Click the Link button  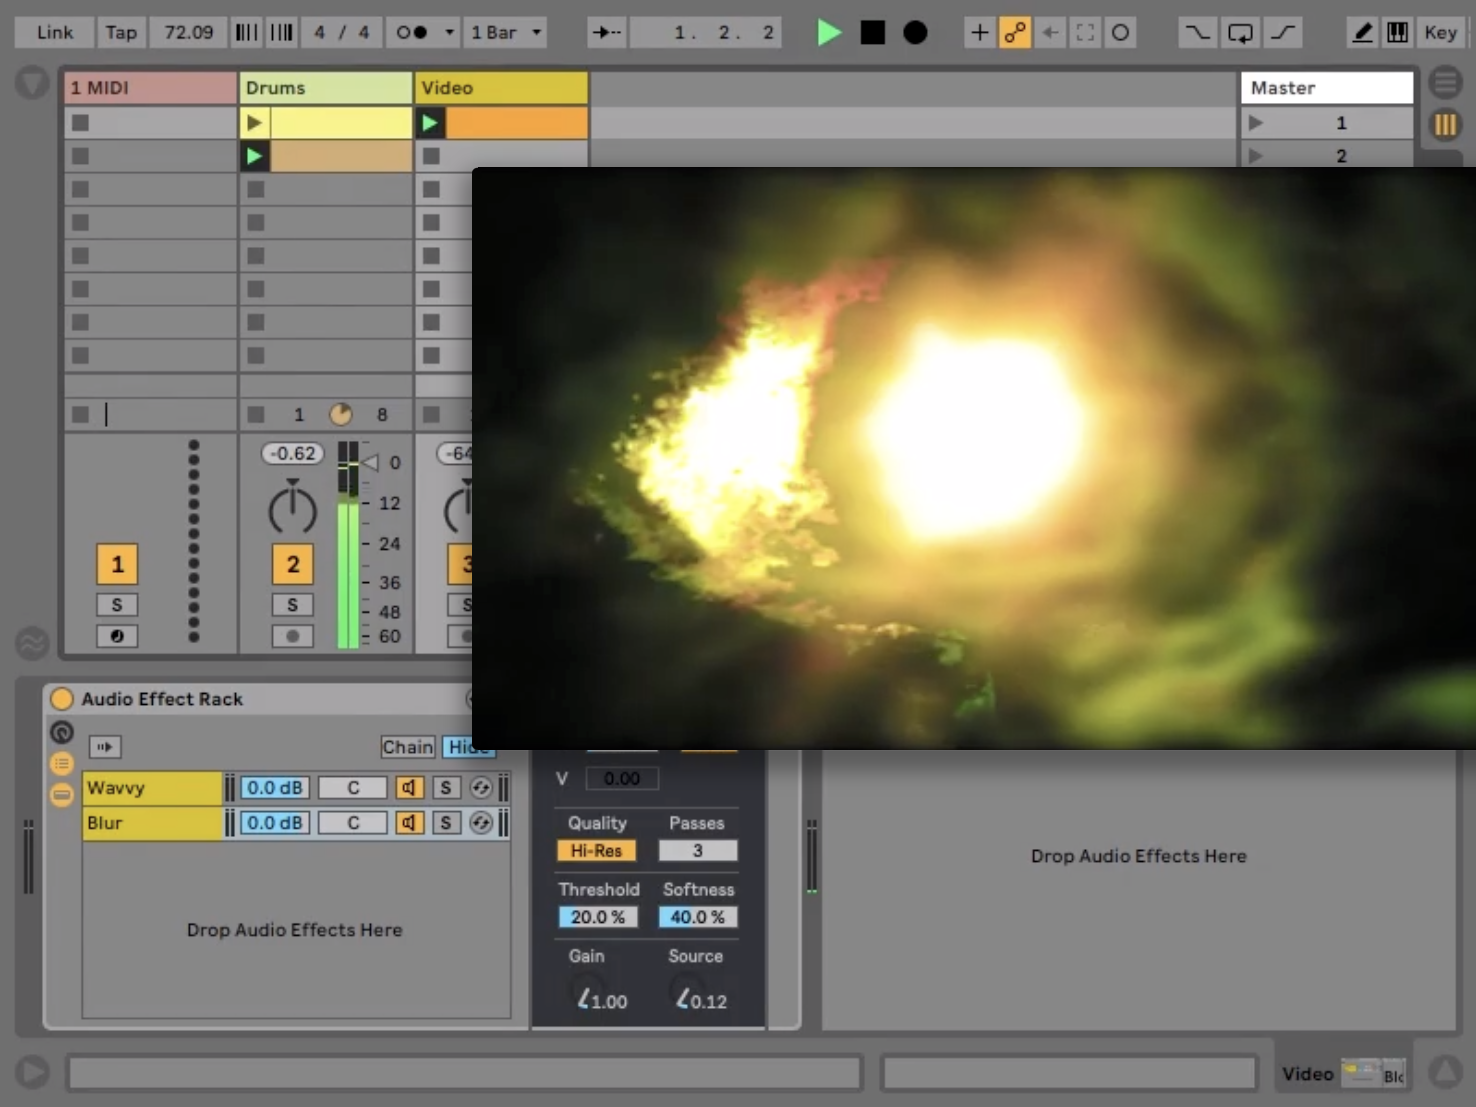tap(55, 33)
